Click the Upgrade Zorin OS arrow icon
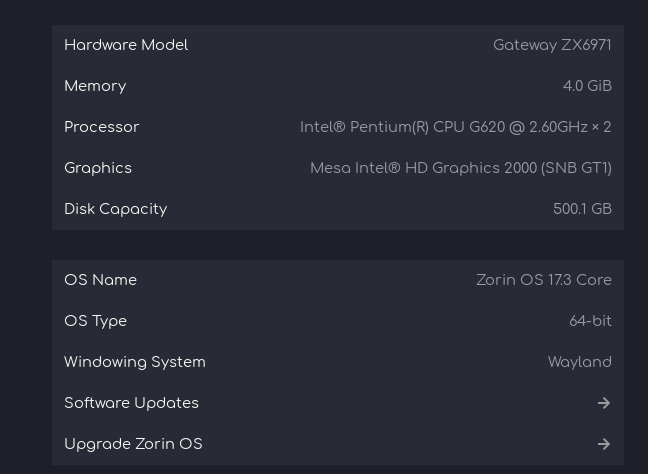 pyautogui.click(x=603, y=444)
